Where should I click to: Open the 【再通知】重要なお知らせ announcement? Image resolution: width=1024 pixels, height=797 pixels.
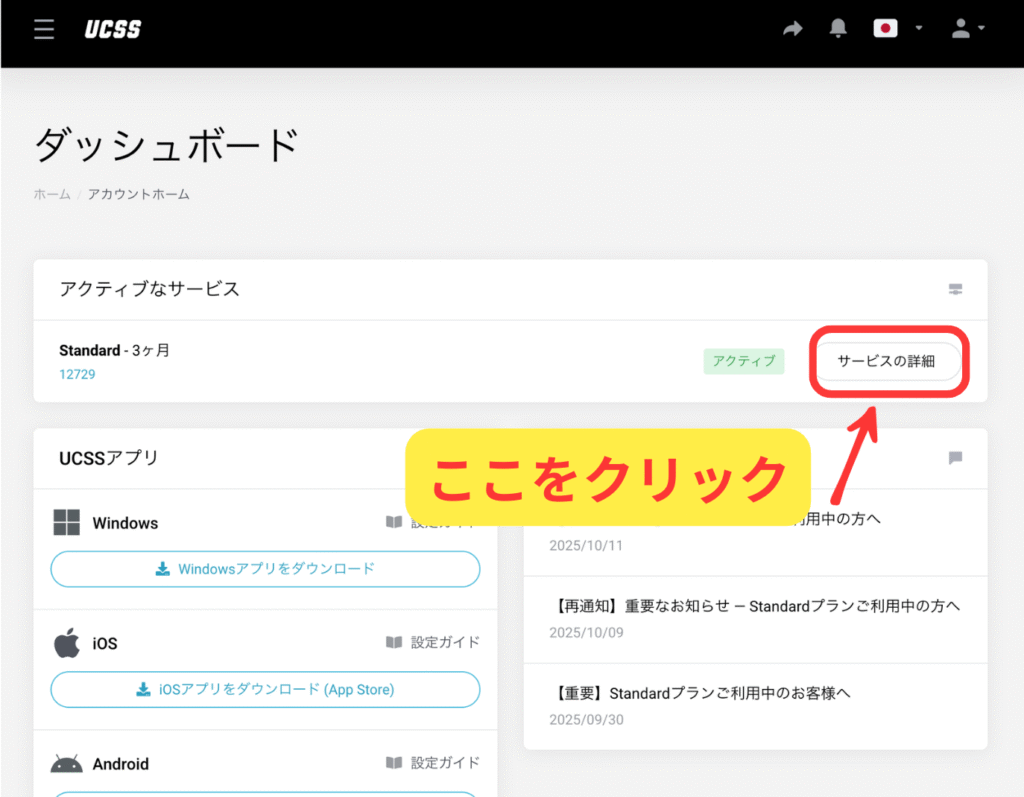coord(755,606)
